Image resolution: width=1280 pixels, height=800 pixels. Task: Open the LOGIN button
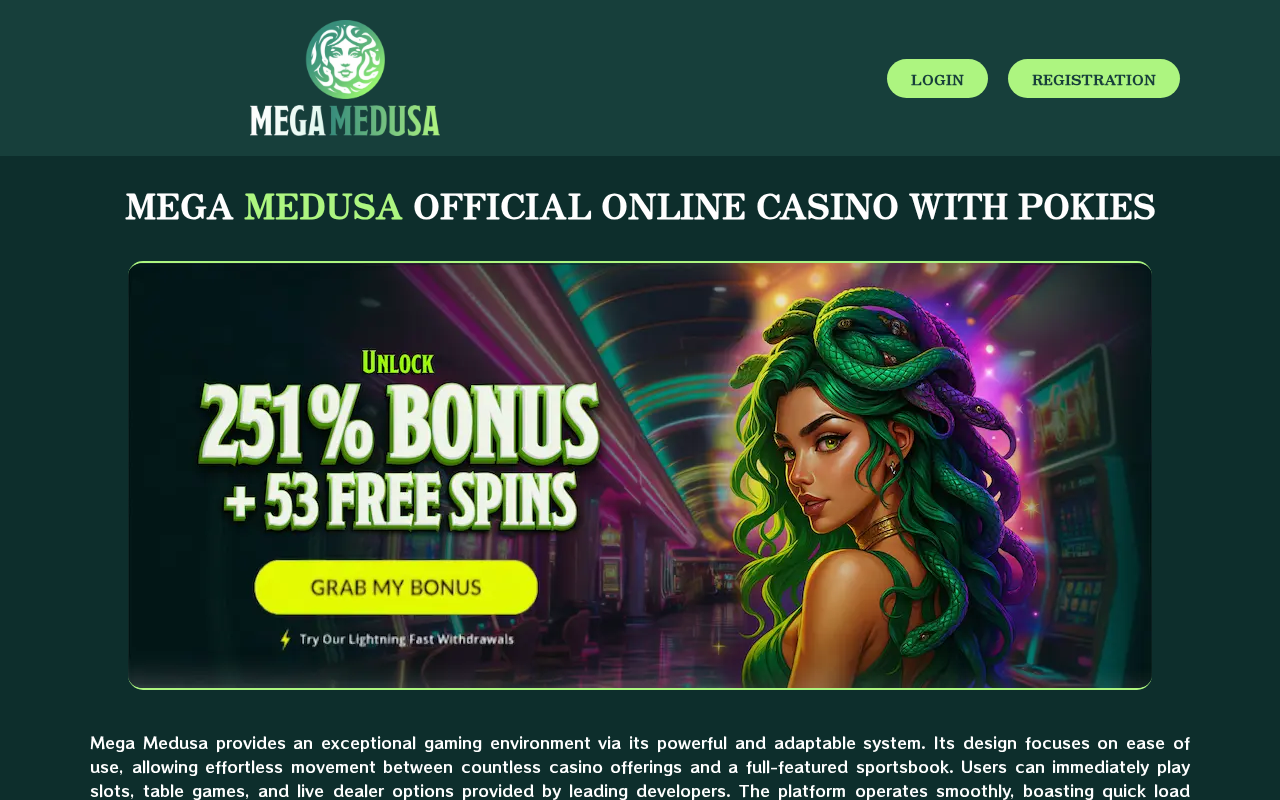point(937,79)
